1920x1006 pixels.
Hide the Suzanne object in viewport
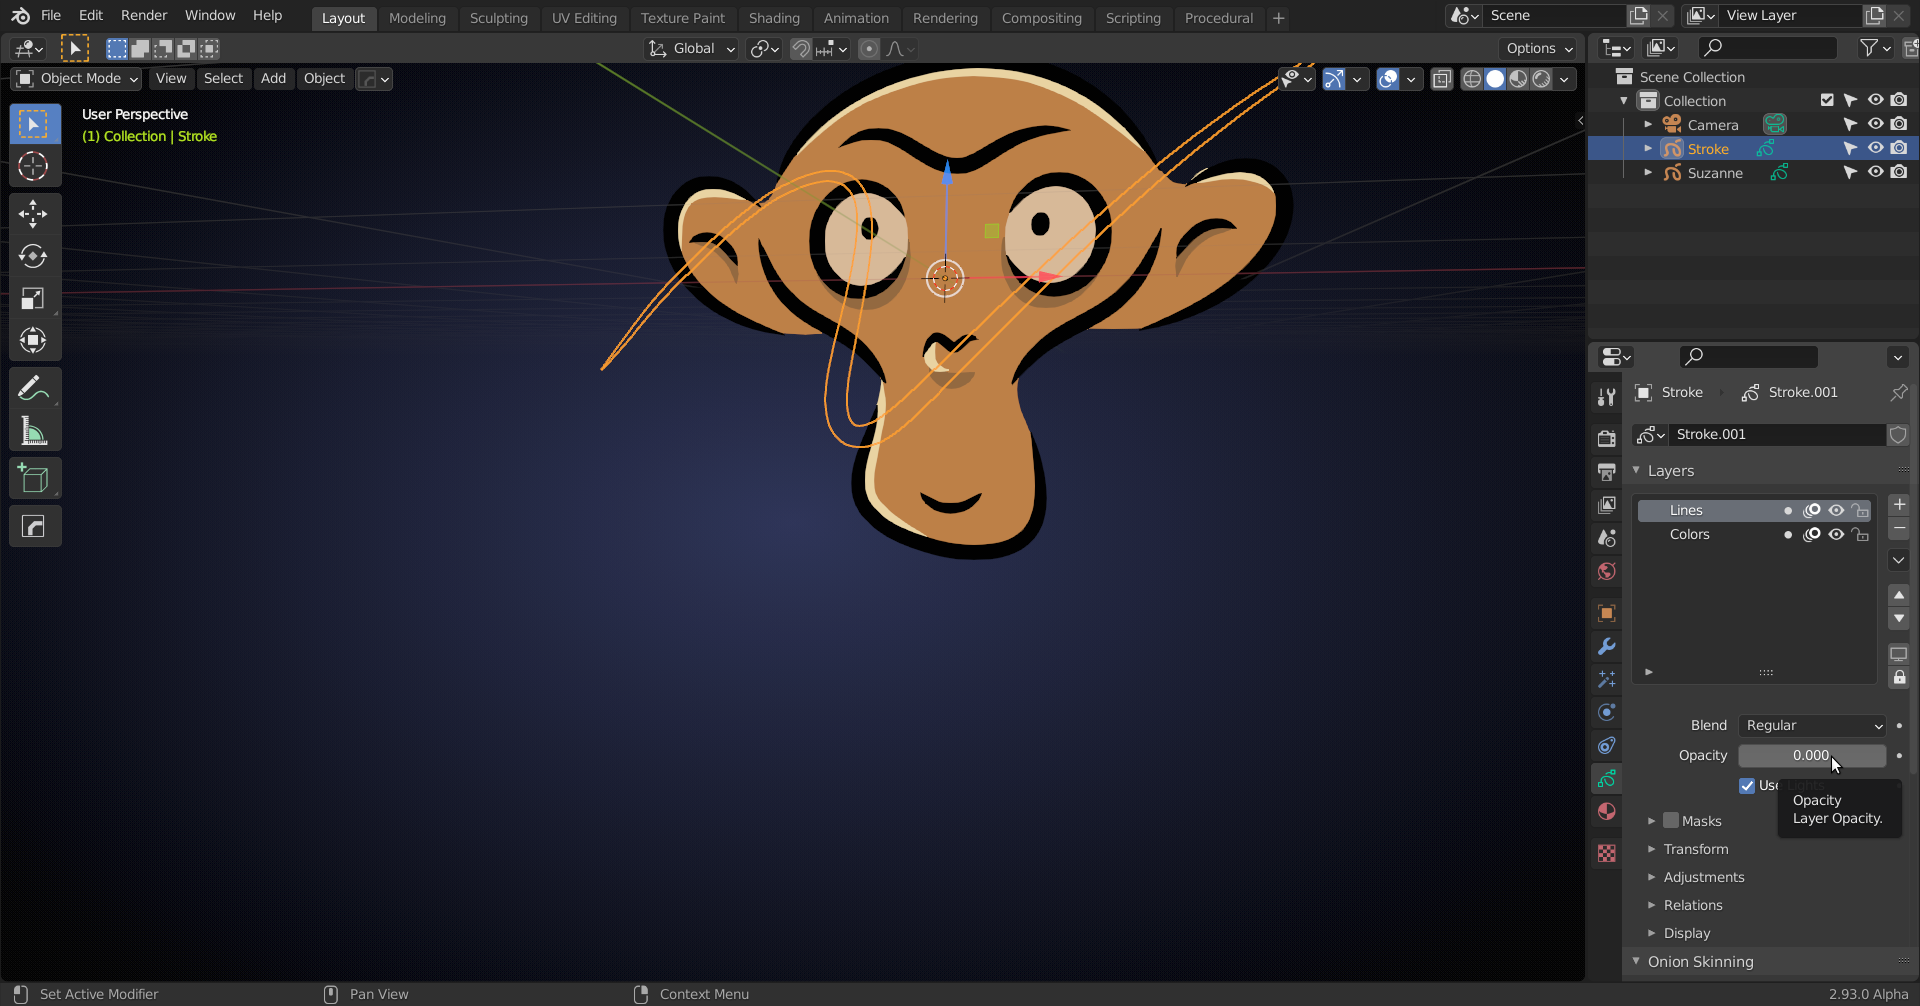tap(1875, 172)
